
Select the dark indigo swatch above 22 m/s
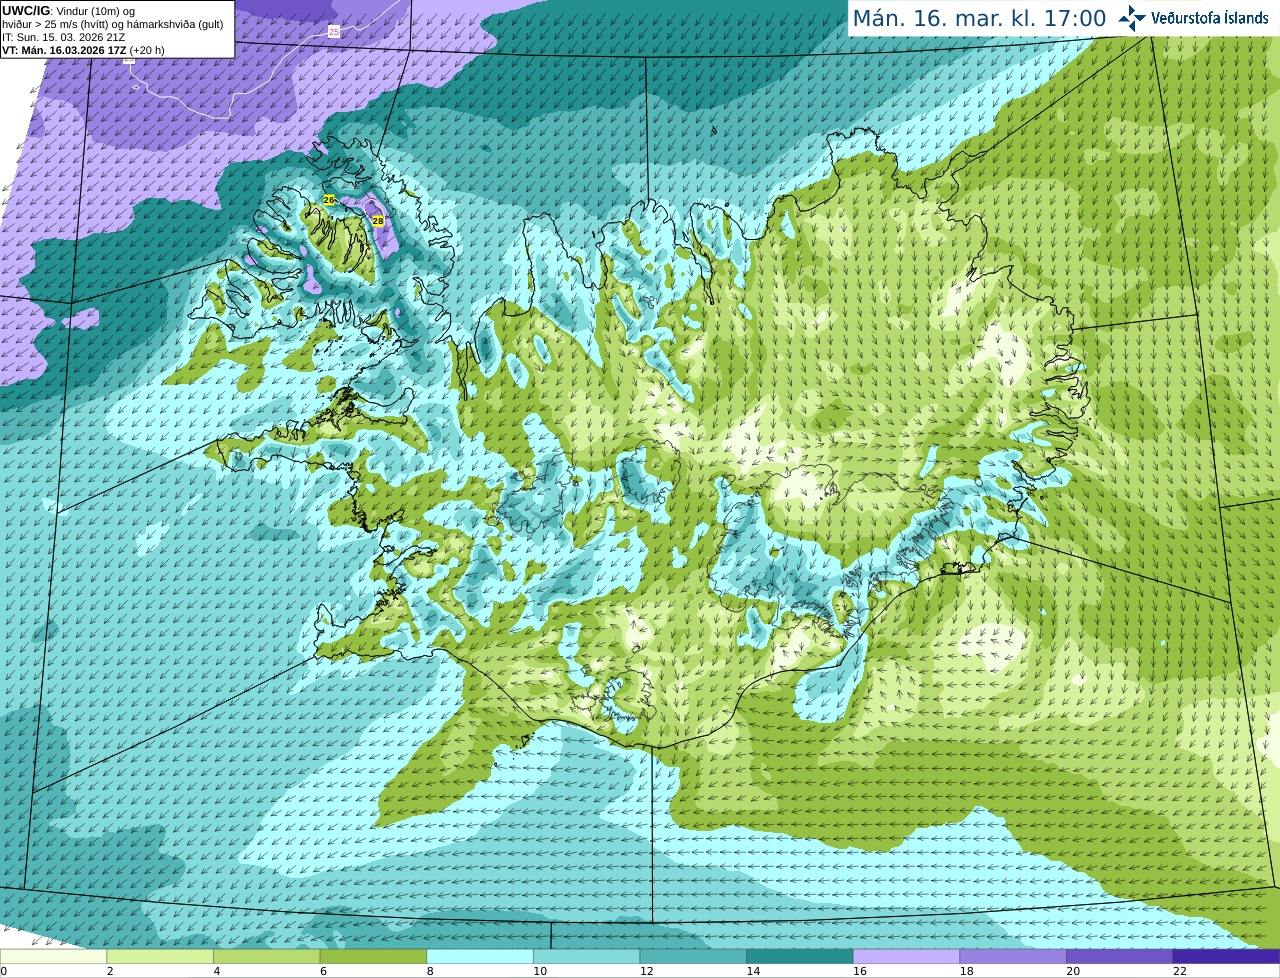click(1227, 956)
